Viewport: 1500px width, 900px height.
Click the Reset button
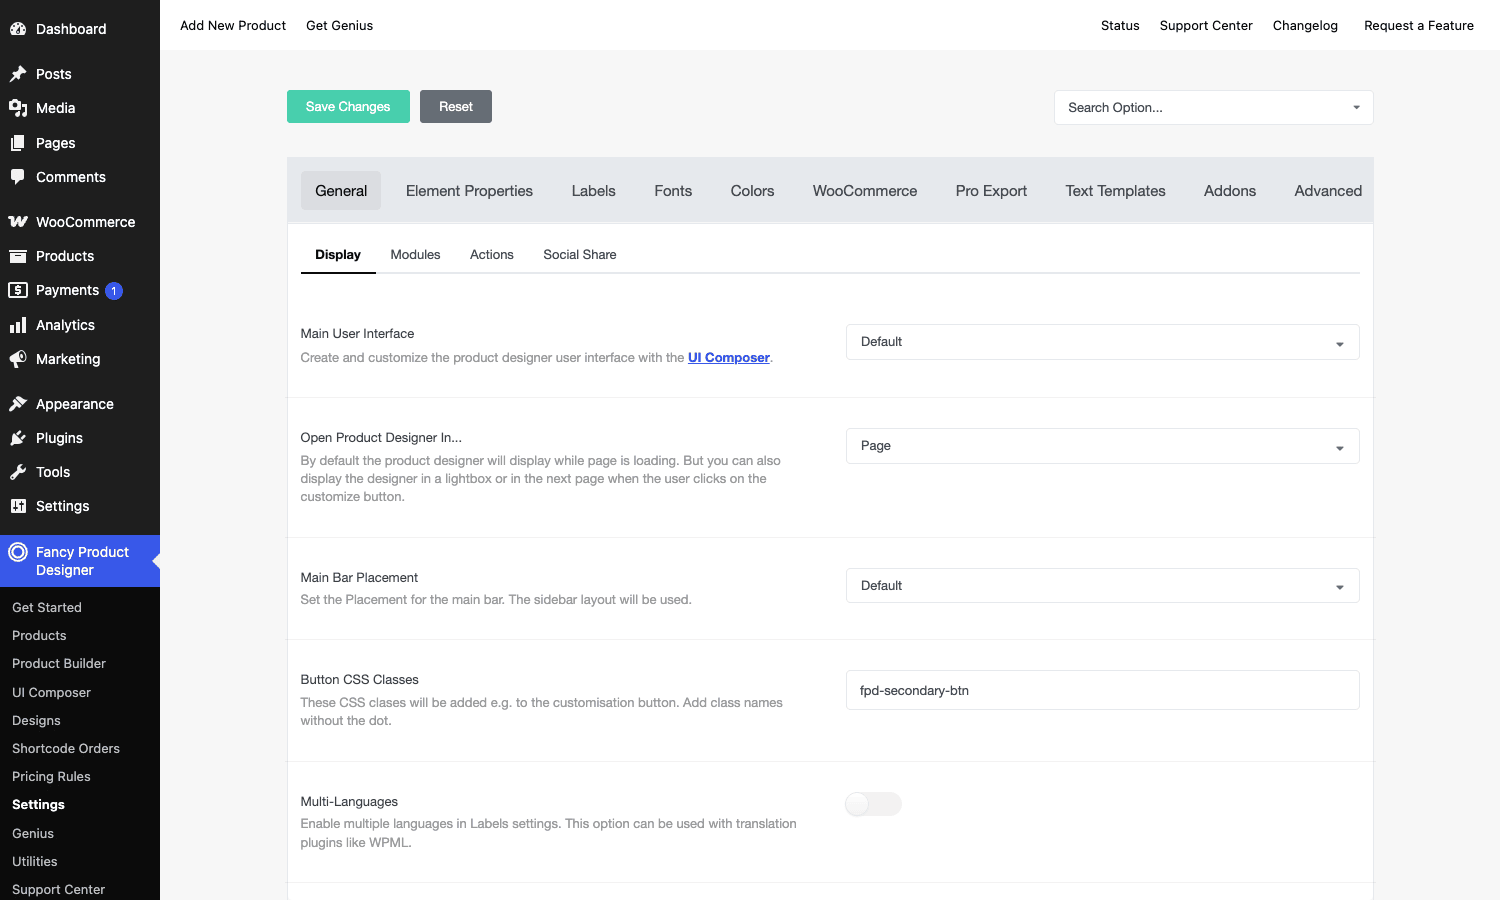coord(456,107)
